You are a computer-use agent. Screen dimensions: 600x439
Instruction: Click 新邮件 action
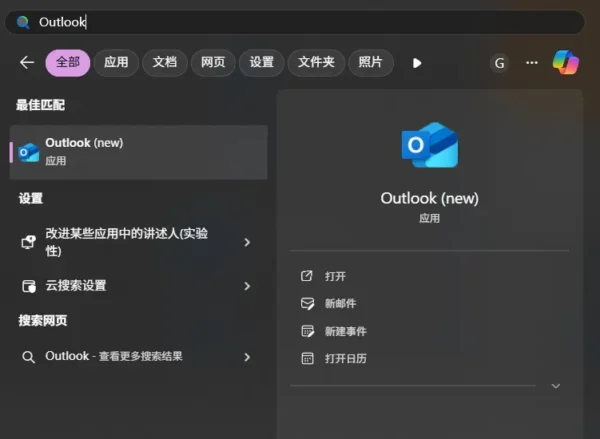tap(340, 304)
